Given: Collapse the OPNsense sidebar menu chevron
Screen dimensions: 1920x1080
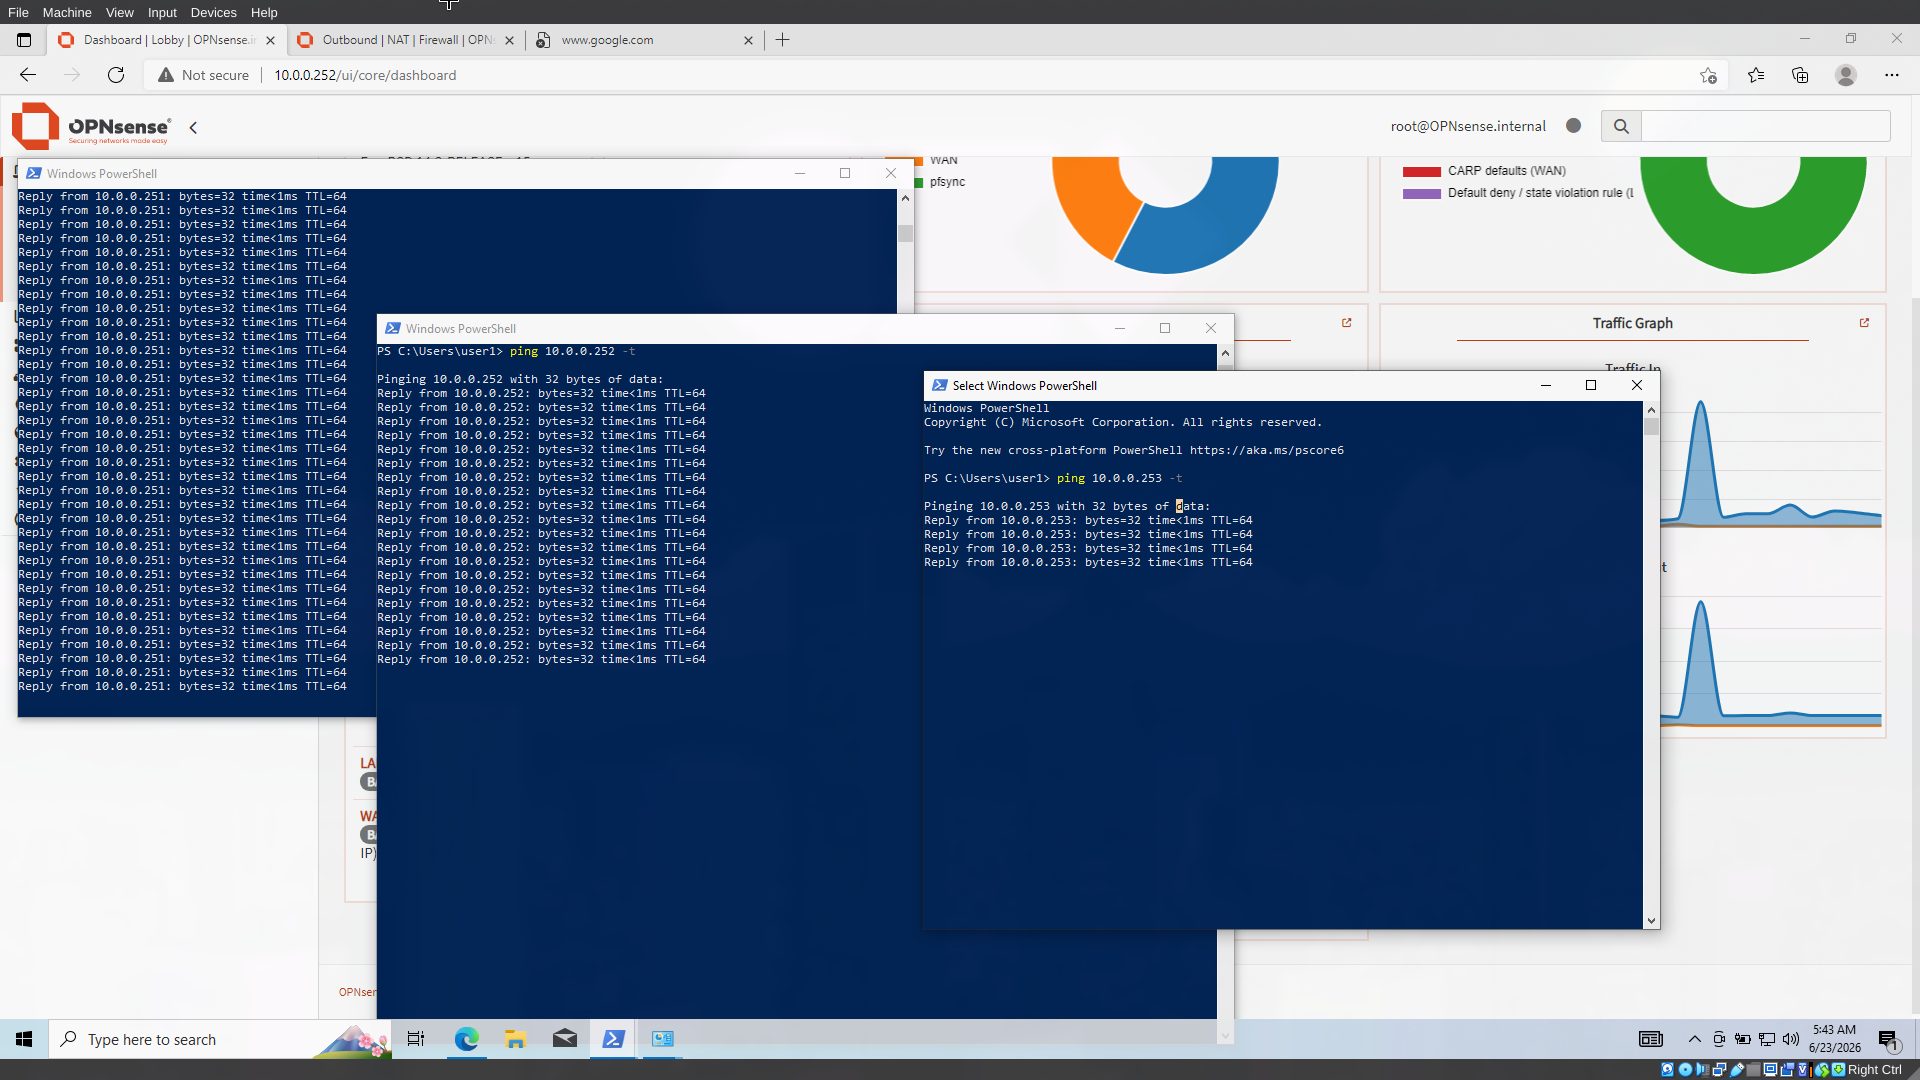Looking at the screenshot, I should coord(193,127).
